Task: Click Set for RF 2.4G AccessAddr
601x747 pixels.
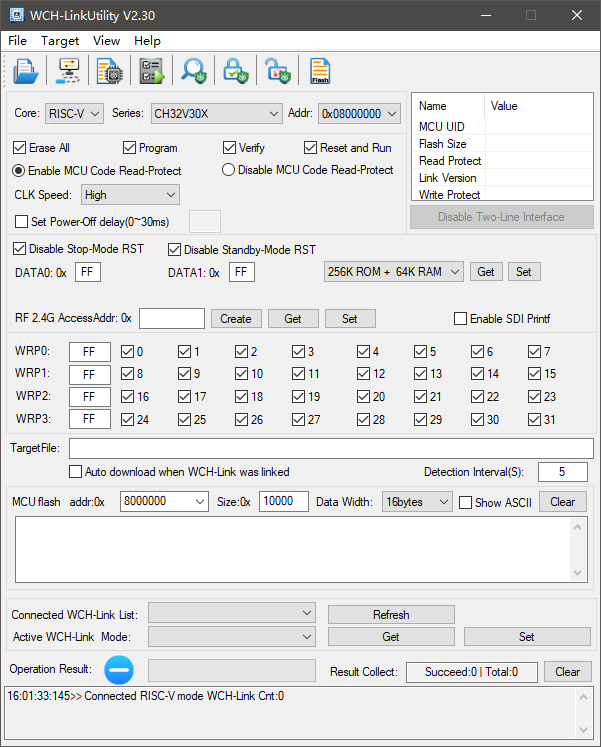Action: pyautogui.click(x=350, y=319)
